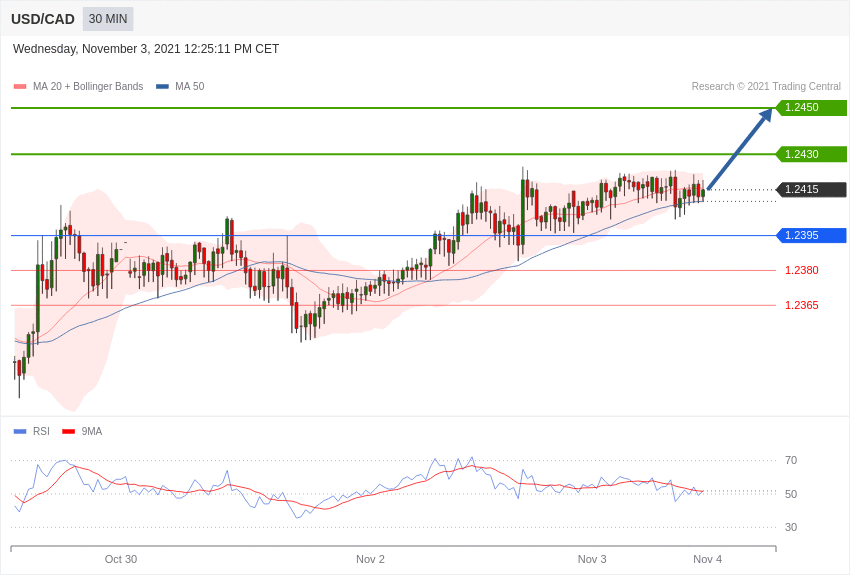
Task: Click the RSI 70 level label
Action: click(791, 460)
